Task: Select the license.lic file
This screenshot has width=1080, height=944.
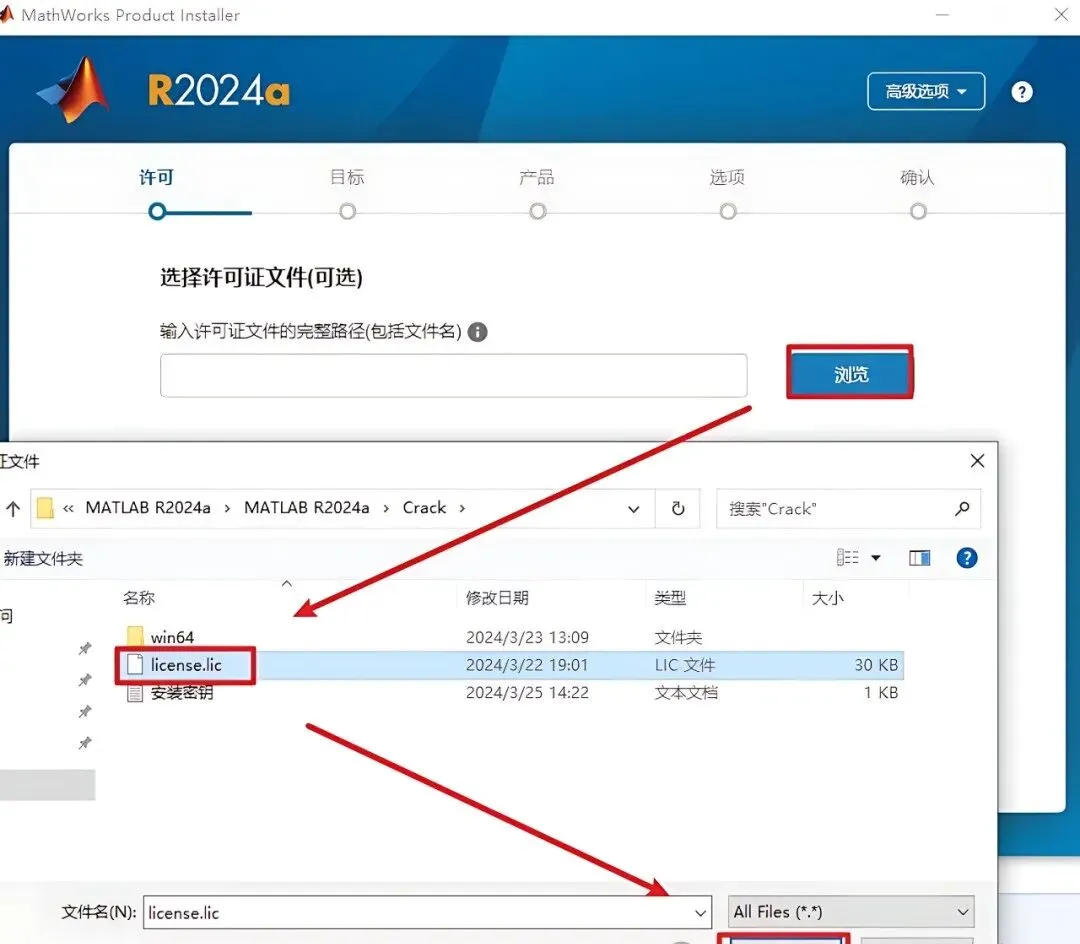Action: 186,665
